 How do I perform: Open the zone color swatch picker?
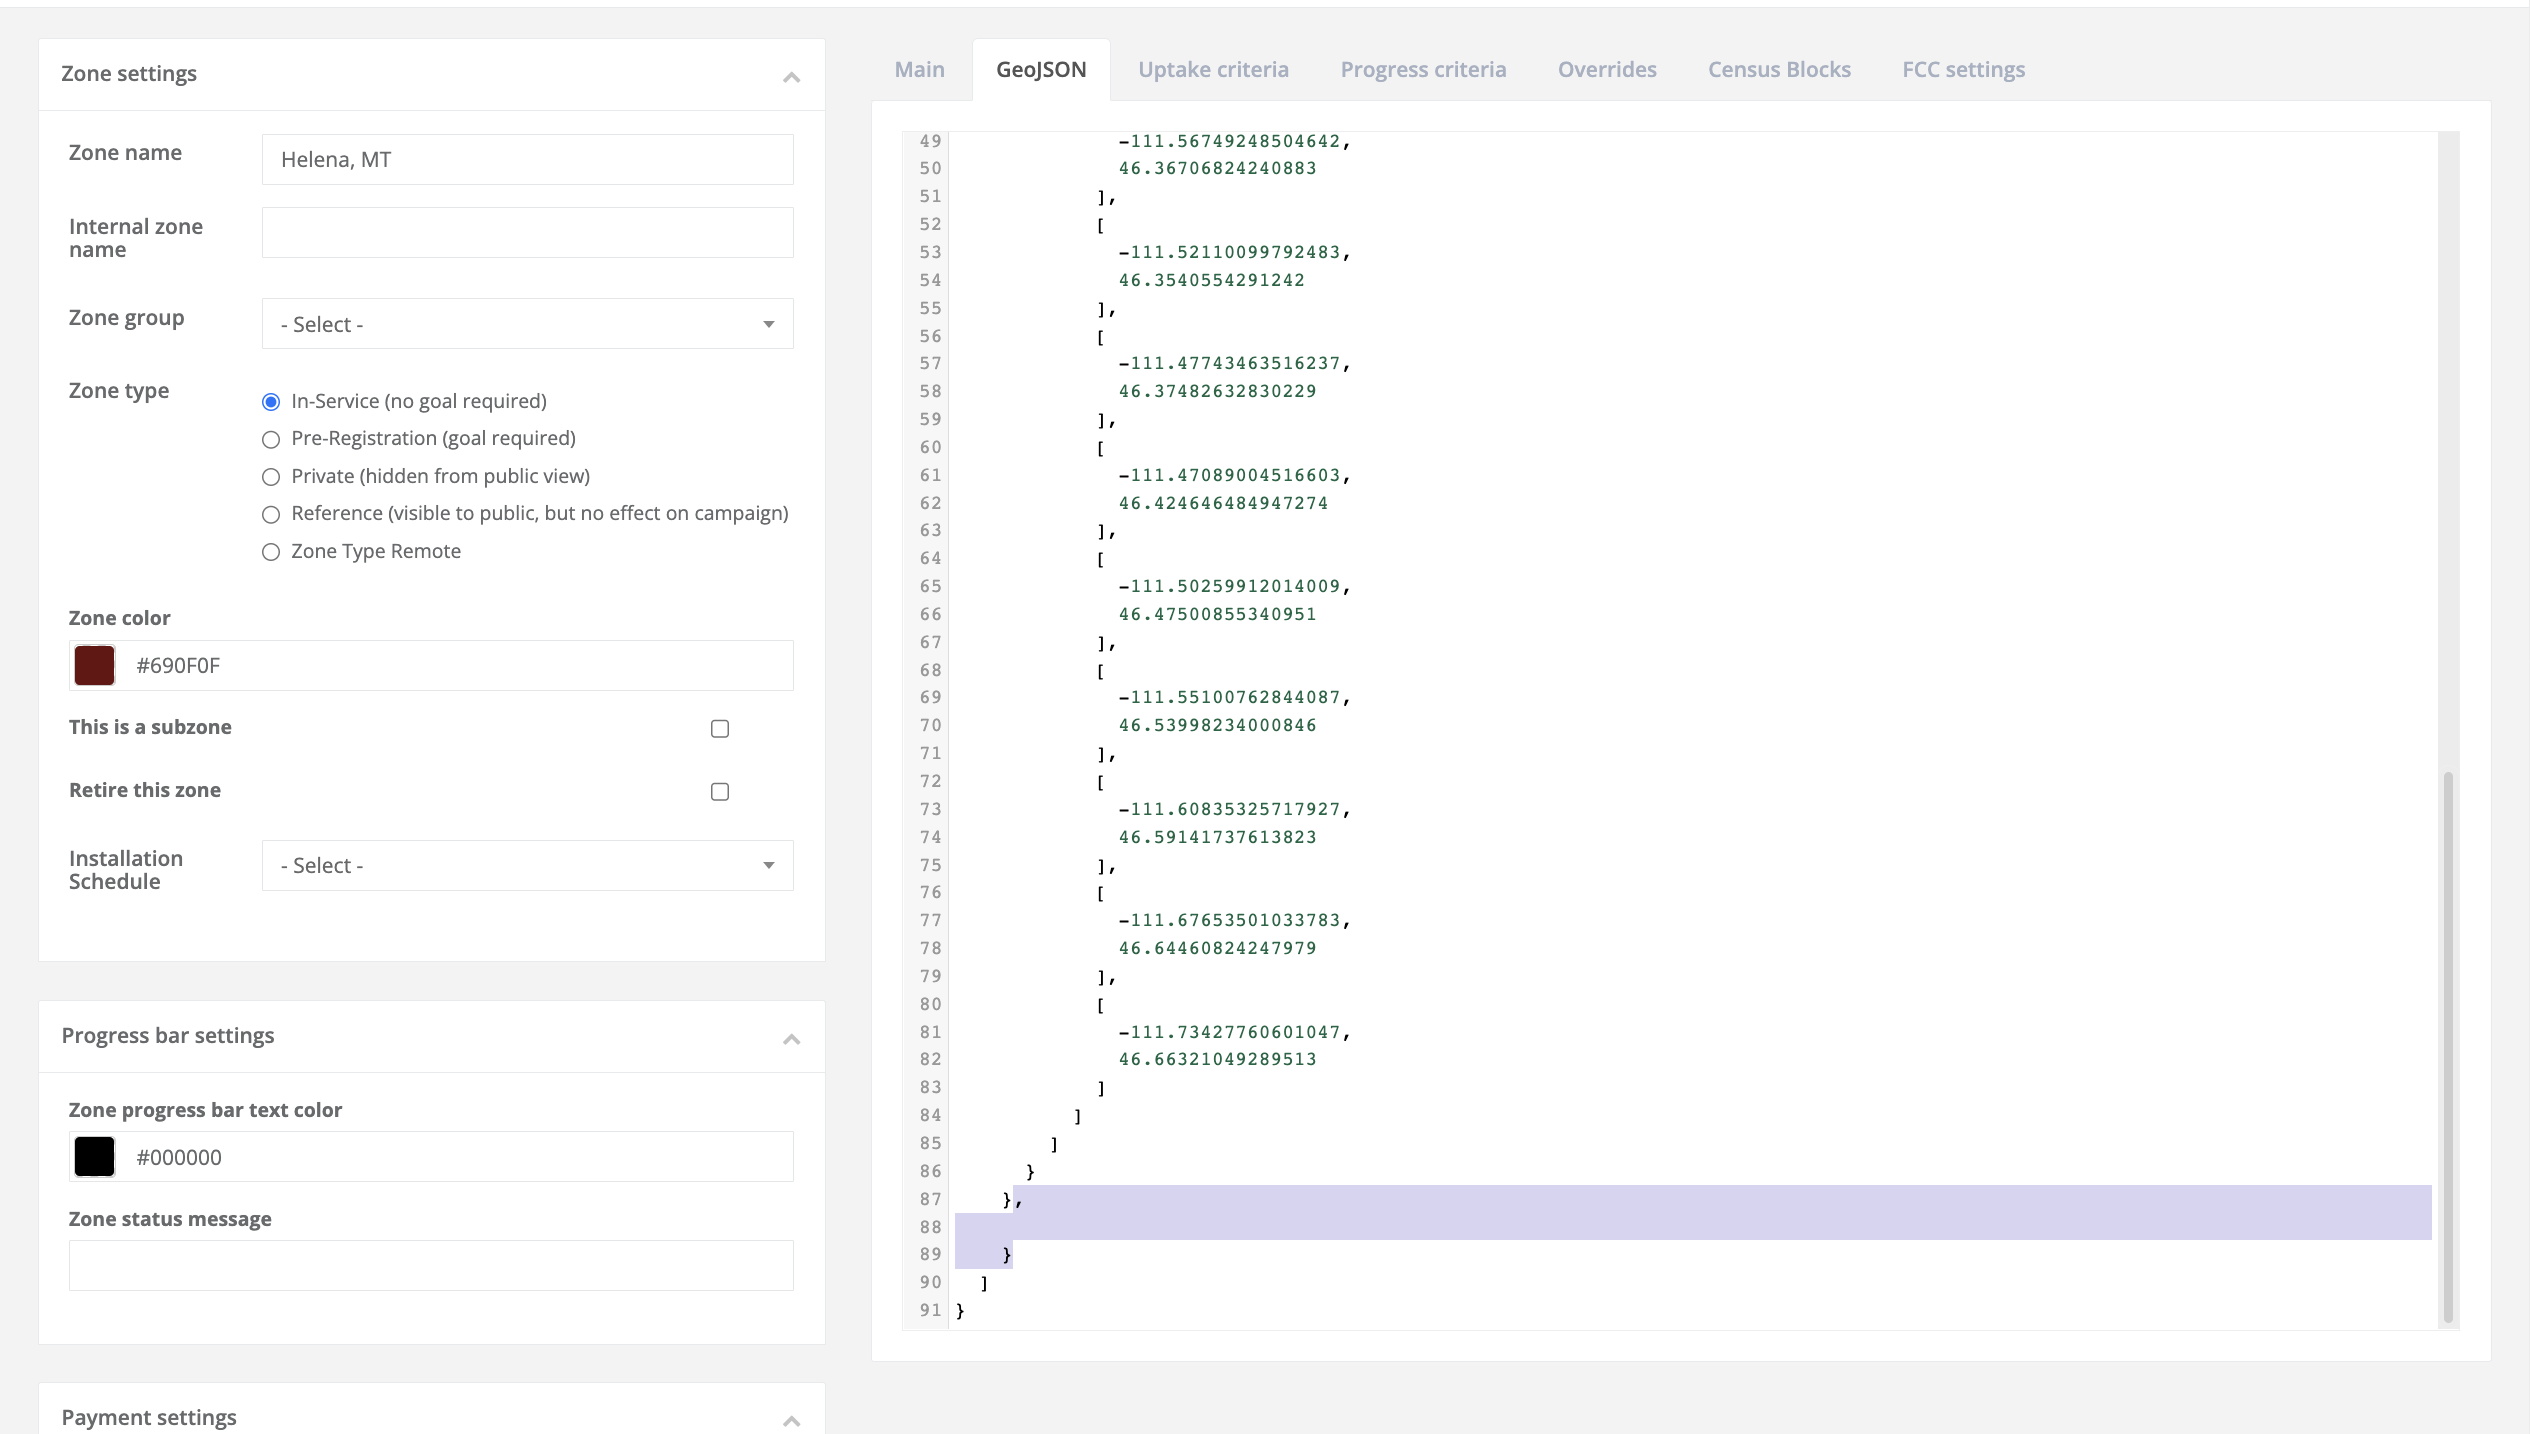pyautogui.click(x=93, y=664)
